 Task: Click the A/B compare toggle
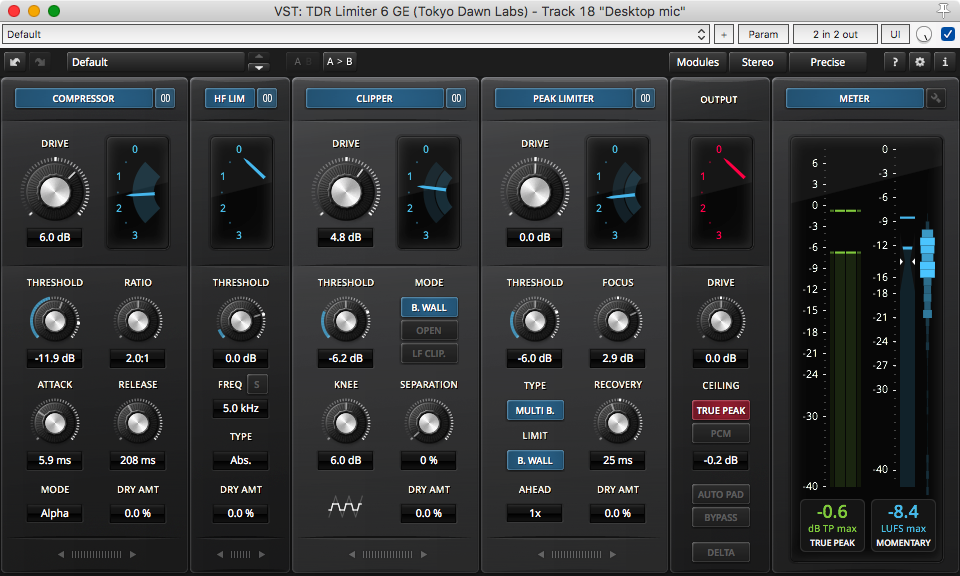point(302,61)
